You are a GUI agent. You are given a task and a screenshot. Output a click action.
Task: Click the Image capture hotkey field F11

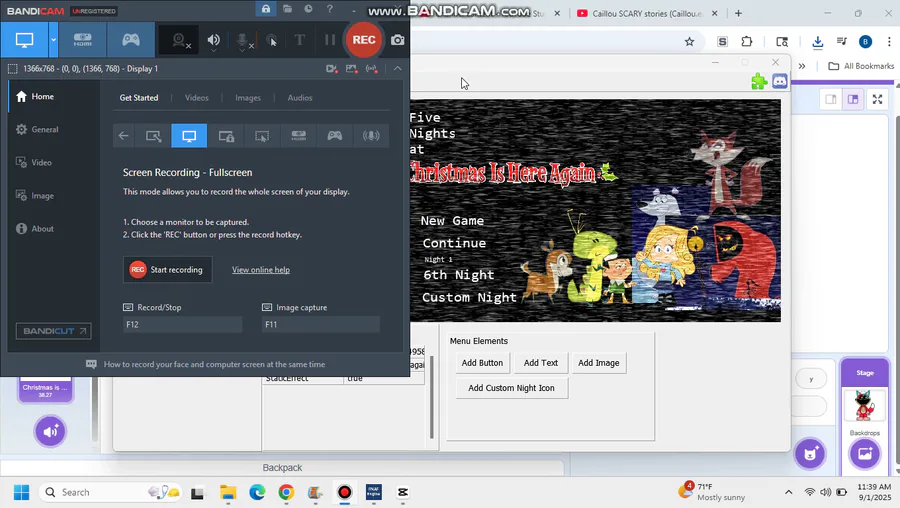[321, 324]
